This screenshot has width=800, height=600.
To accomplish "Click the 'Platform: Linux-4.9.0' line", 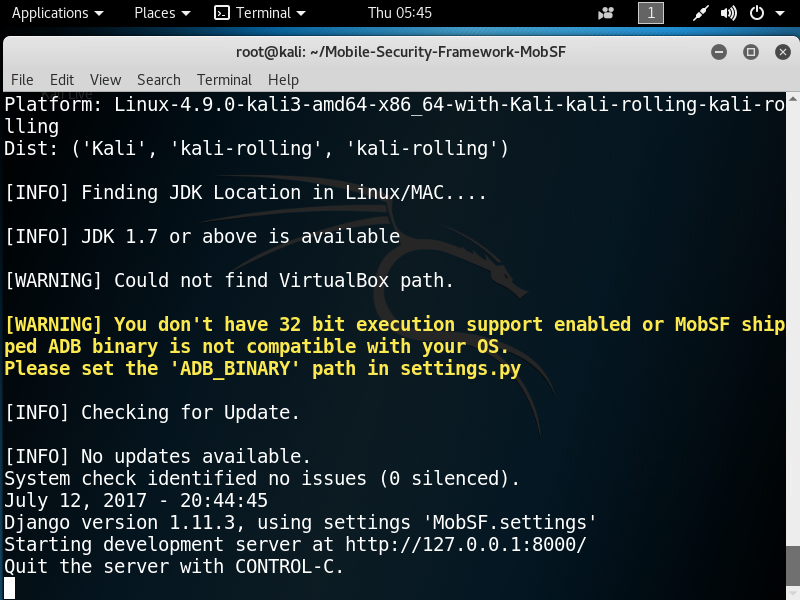I will tap(394, 115).
